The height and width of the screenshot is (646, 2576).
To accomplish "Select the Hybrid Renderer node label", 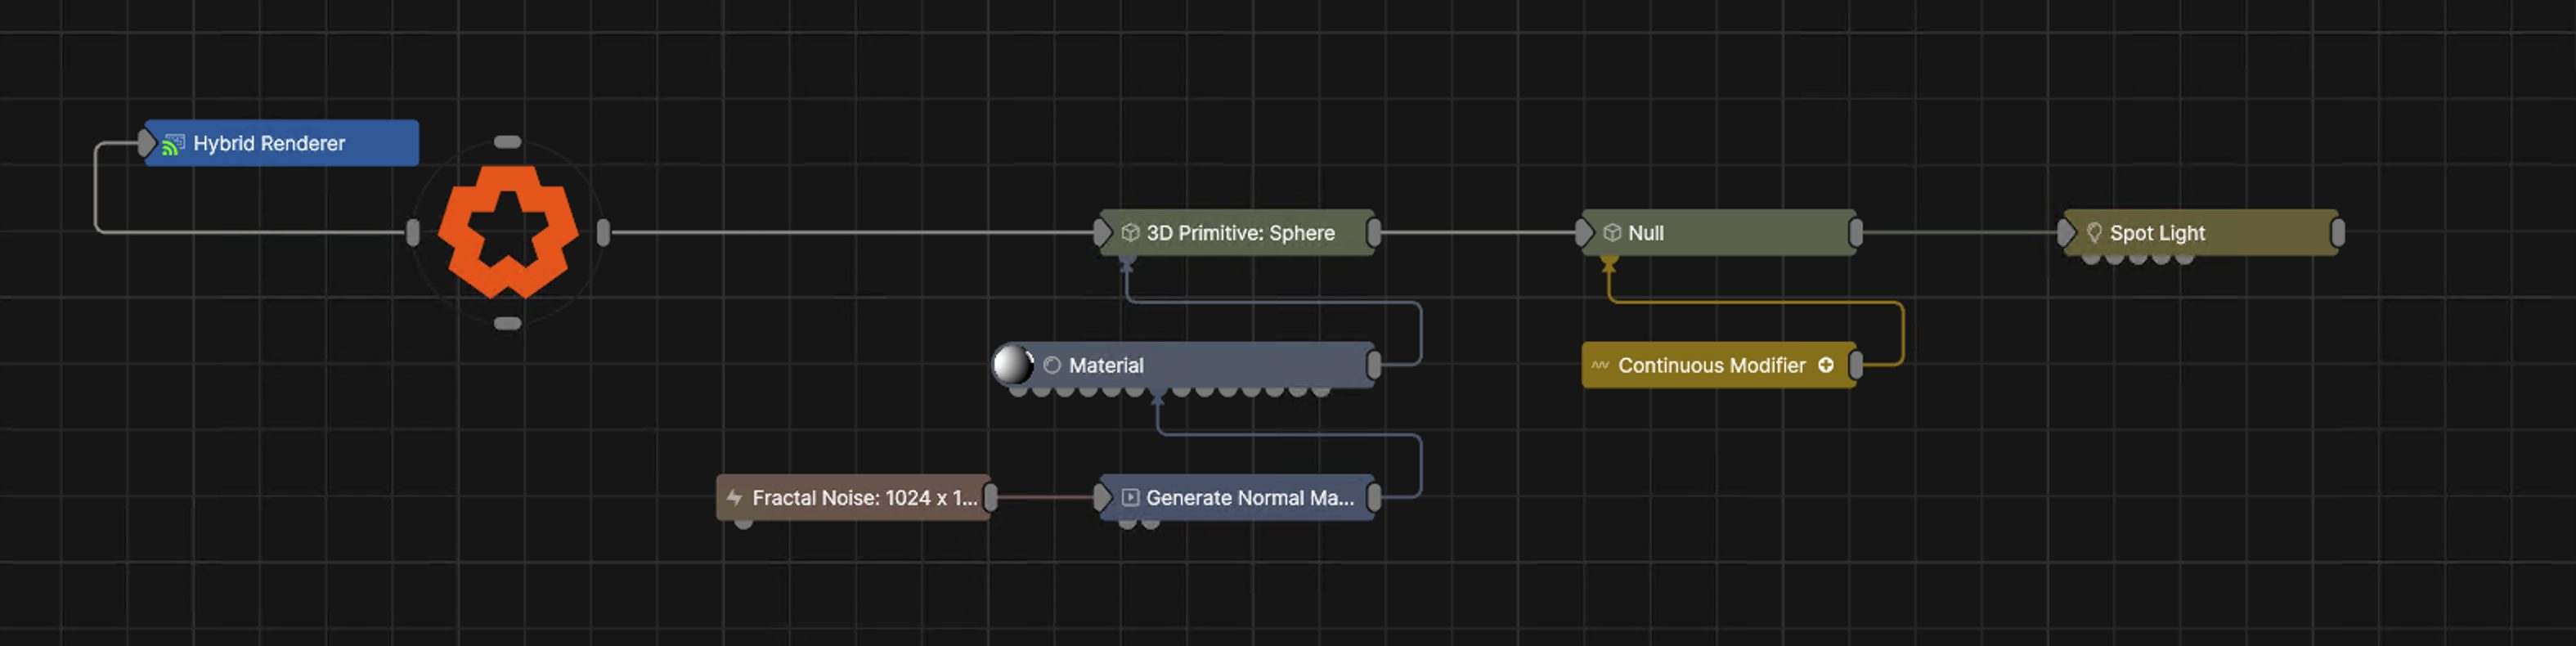I will [268, 144].
